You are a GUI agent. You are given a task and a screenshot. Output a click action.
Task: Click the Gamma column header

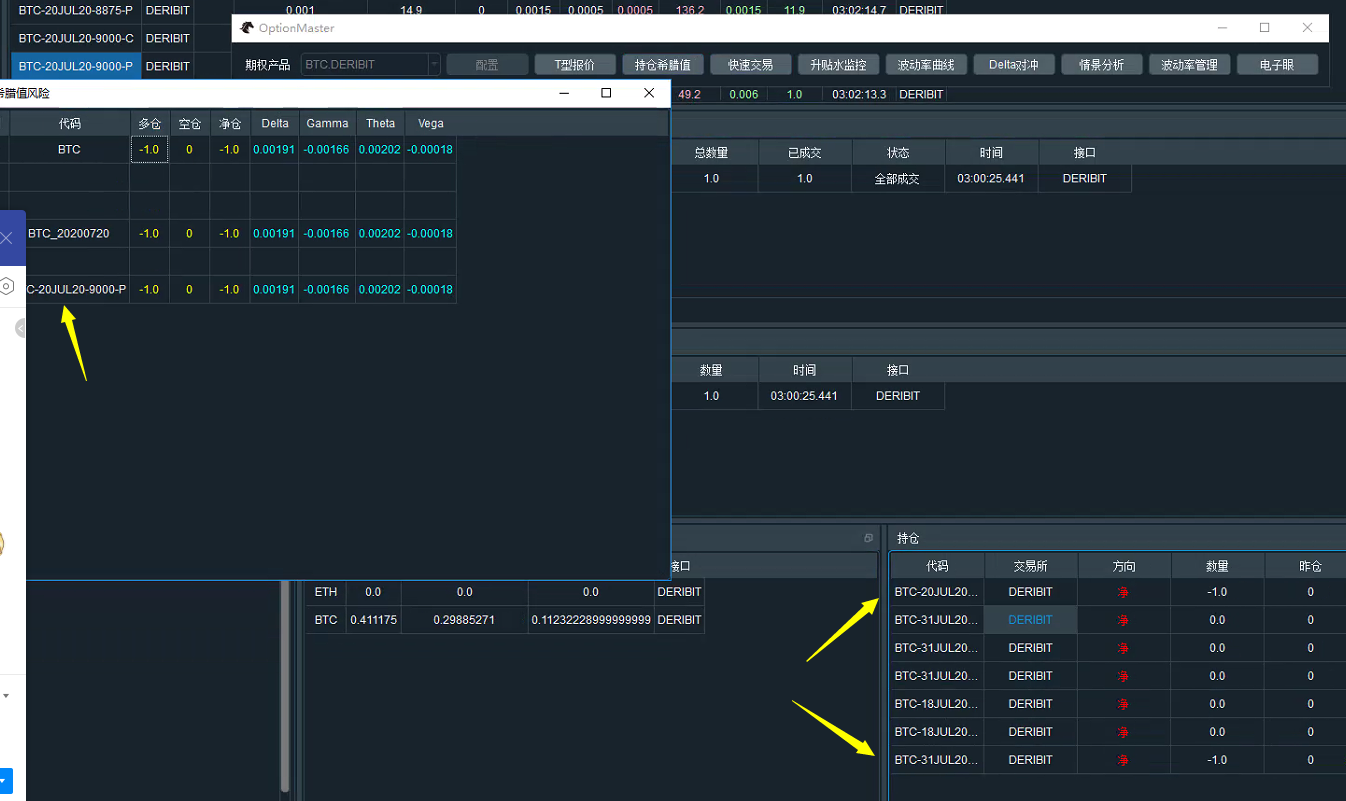point(328,123)
